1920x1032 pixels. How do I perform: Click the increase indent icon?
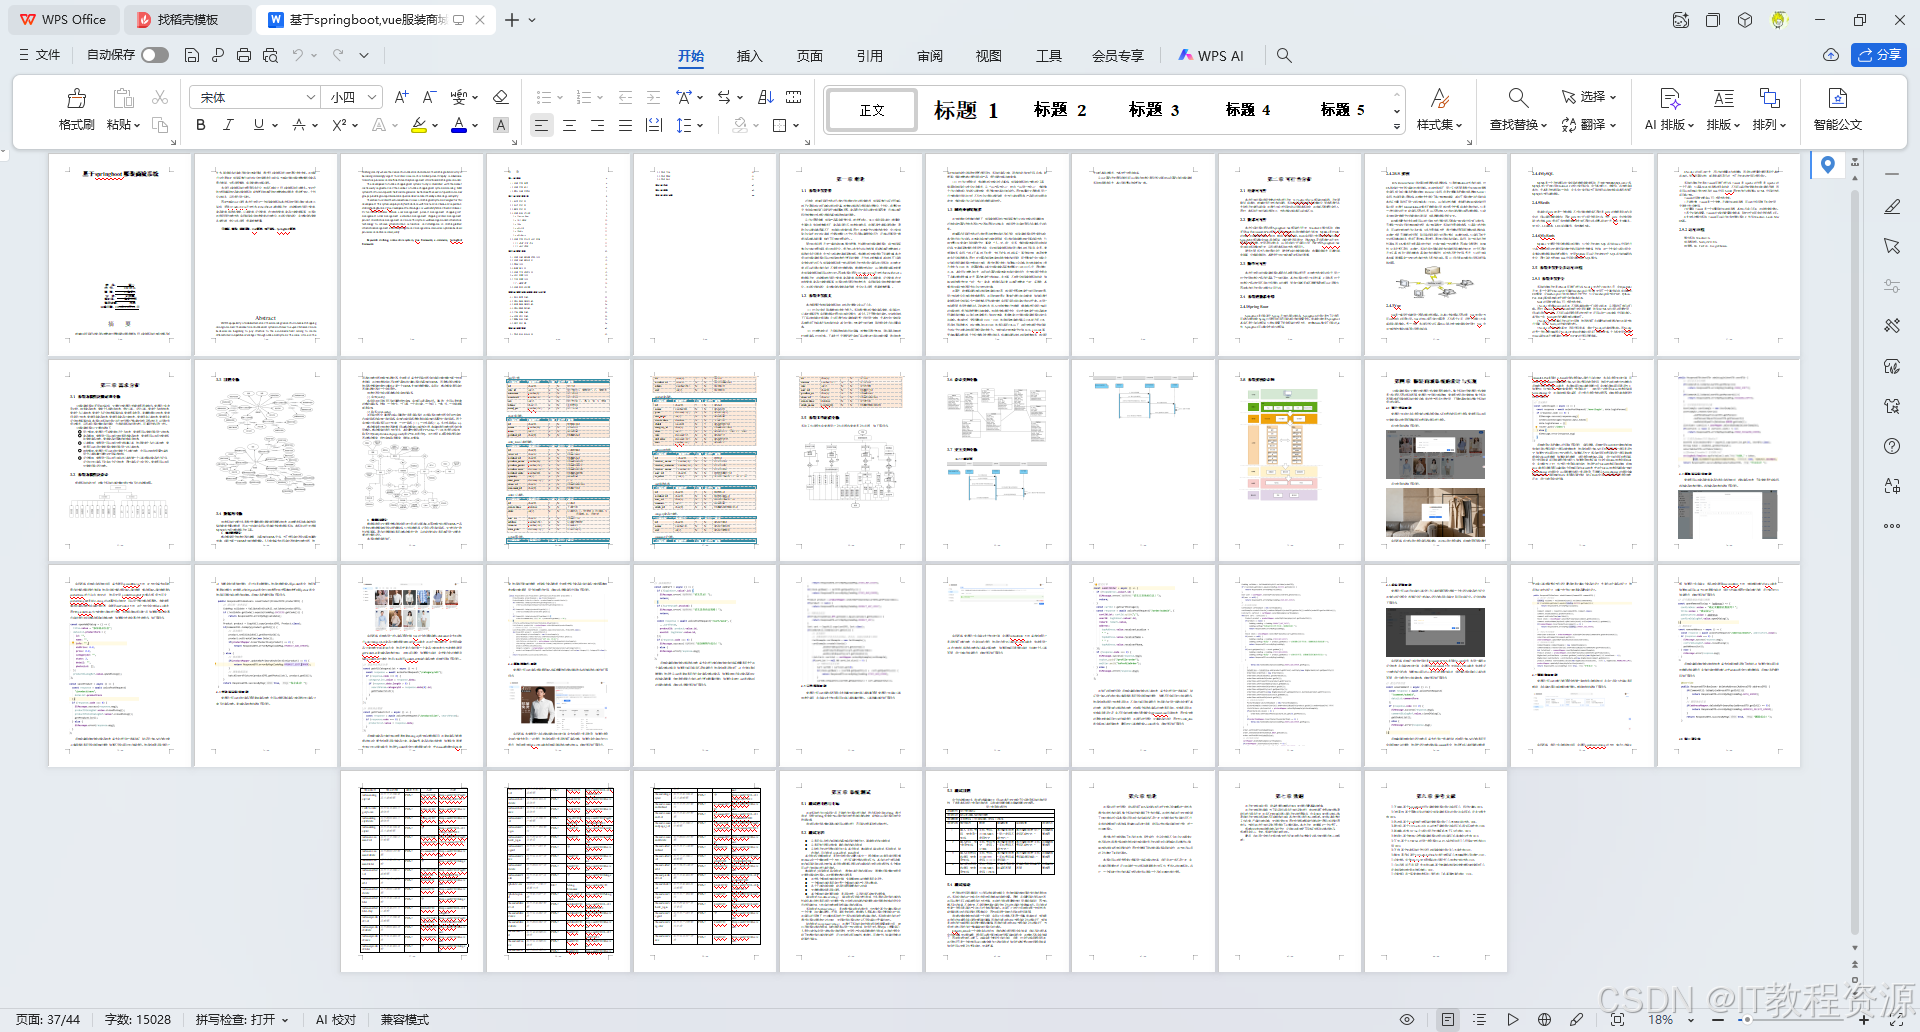coord(653,97)
